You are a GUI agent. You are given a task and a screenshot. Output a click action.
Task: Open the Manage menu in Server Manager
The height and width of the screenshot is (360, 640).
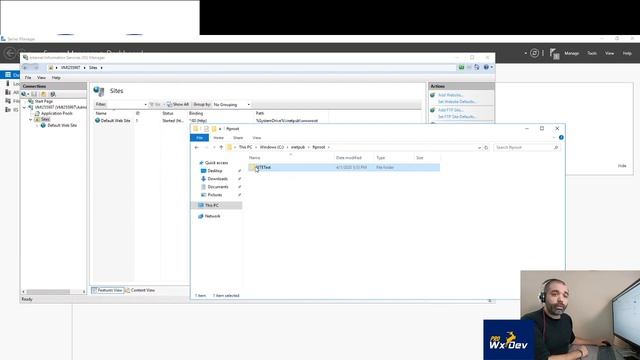click(571, 53)
